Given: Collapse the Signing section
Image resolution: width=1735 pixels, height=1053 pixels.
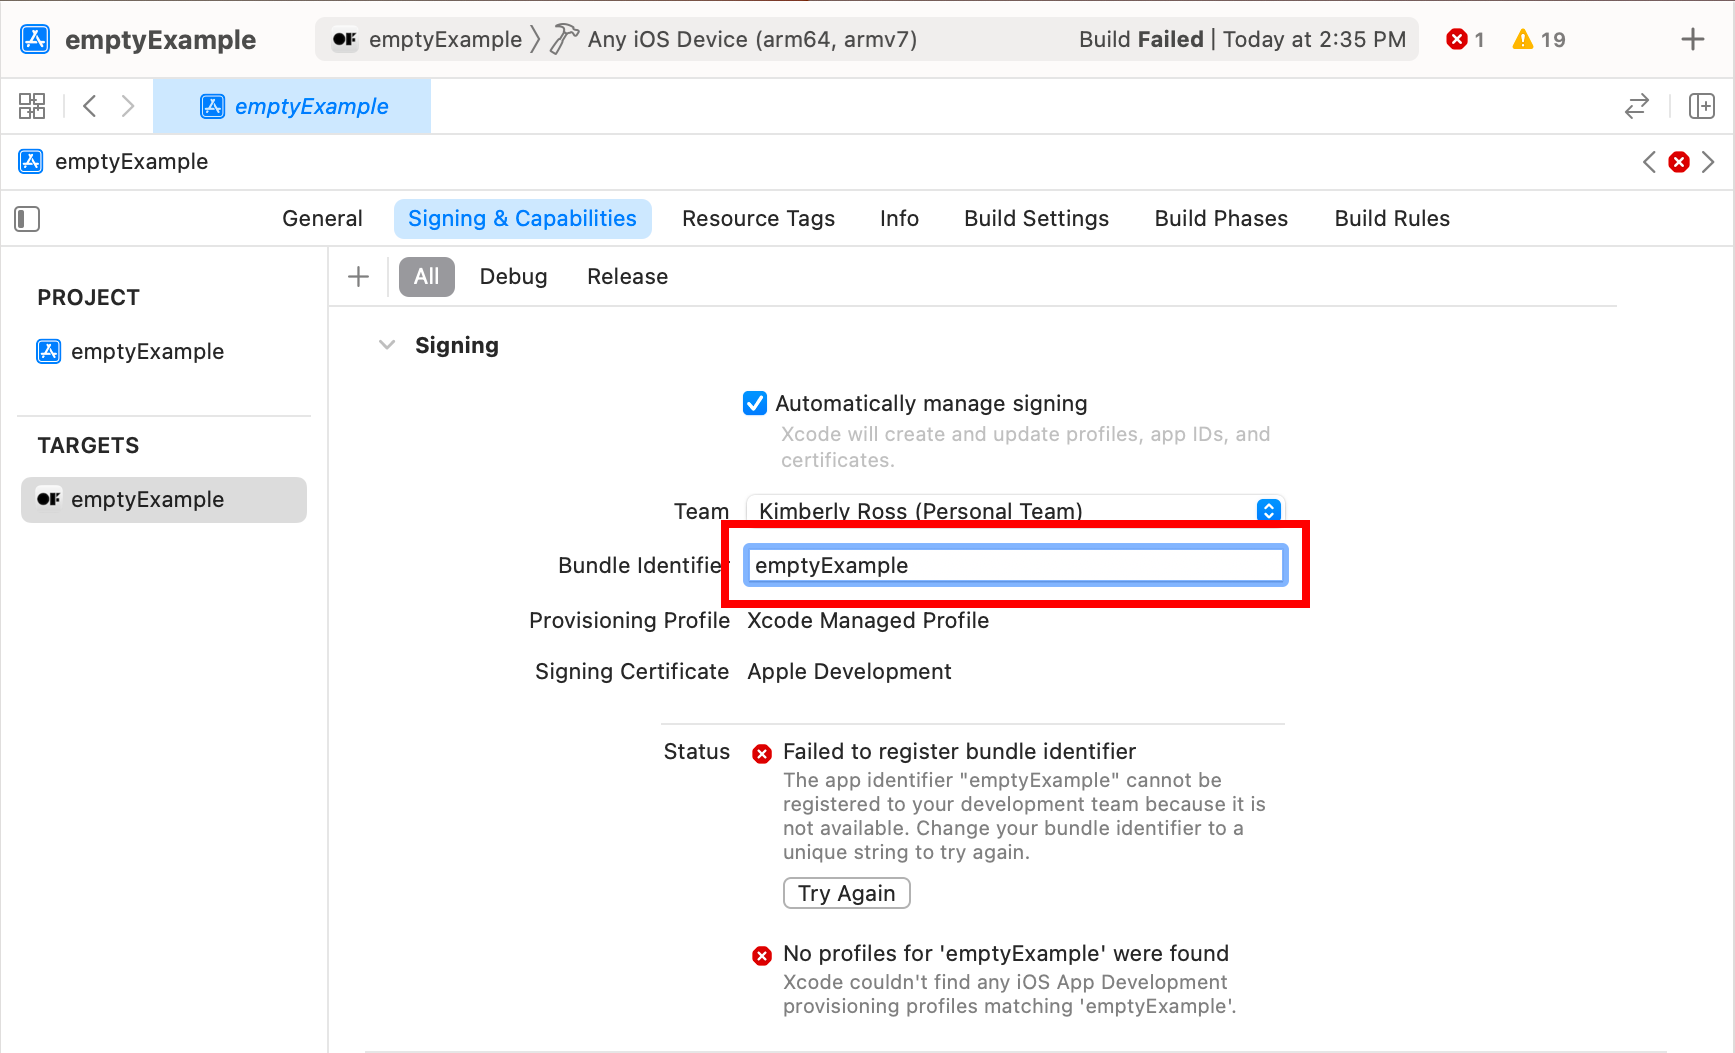Looking at the screenshot, I should tap(387, 345).
